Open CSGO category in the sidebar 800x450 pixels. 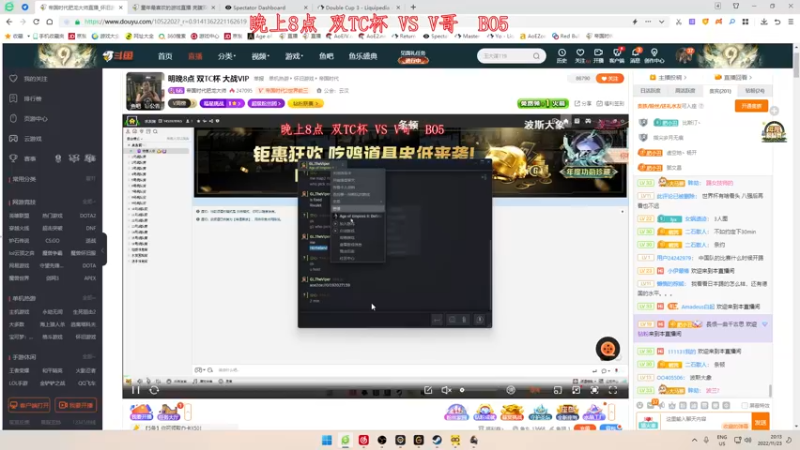click(x=52, y=240)
